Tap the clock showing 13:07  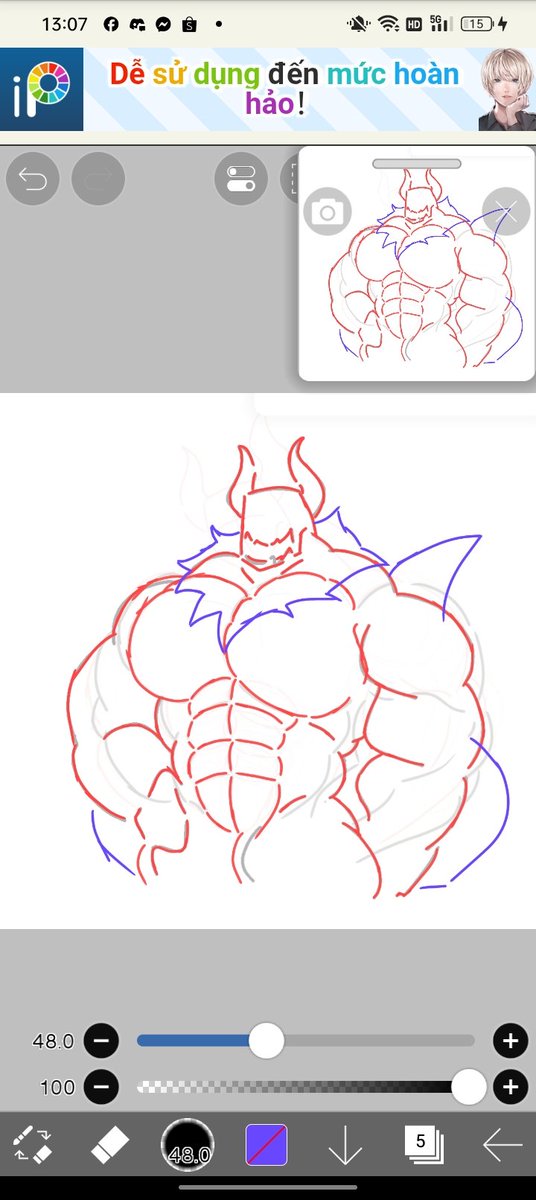coord(64,23)
